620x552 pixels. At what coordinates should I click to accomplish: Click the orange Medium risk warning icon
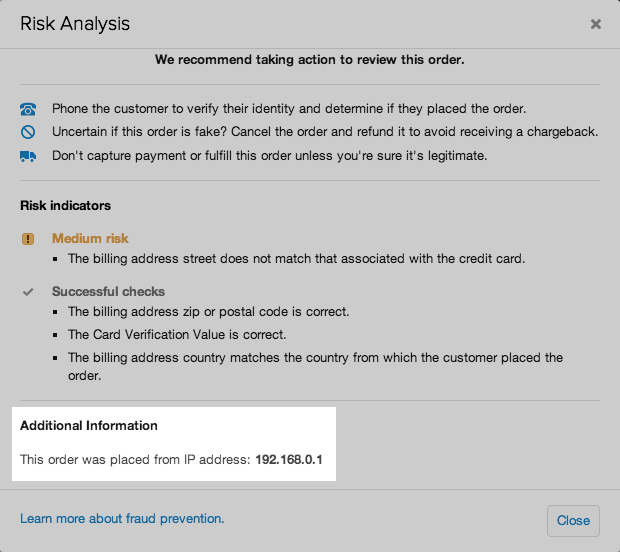tap(27, 239)
